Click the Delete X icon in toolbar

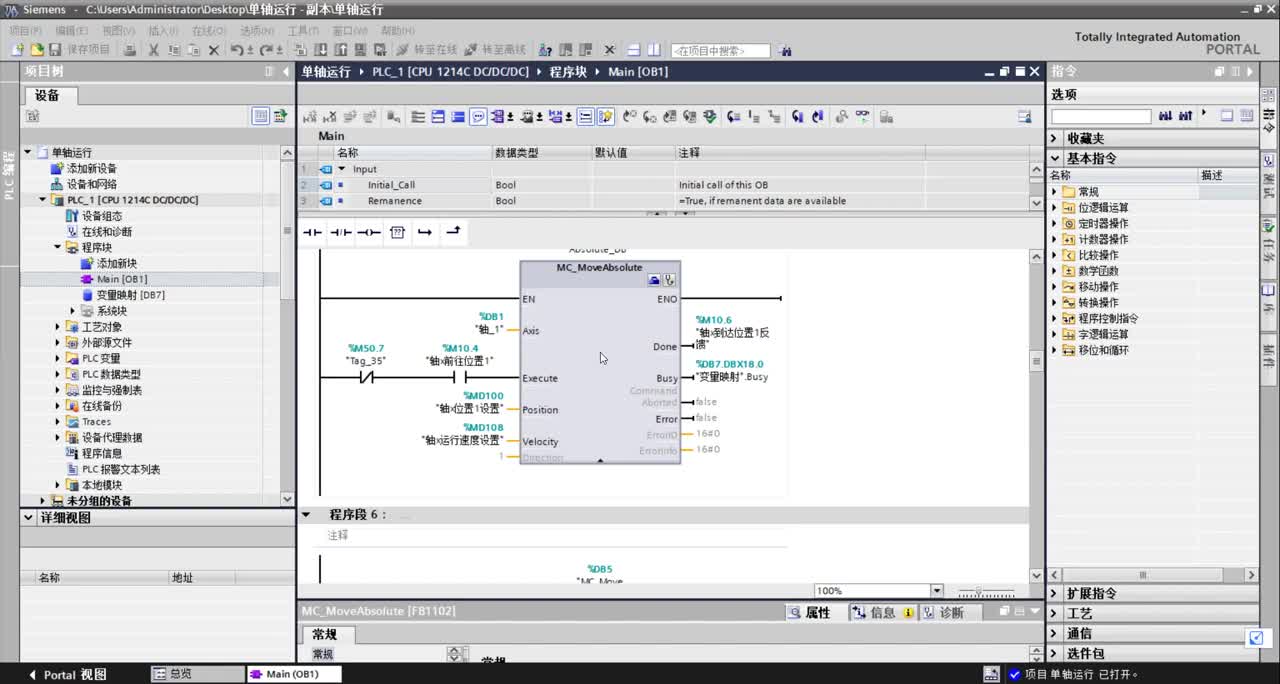point(213,49)
